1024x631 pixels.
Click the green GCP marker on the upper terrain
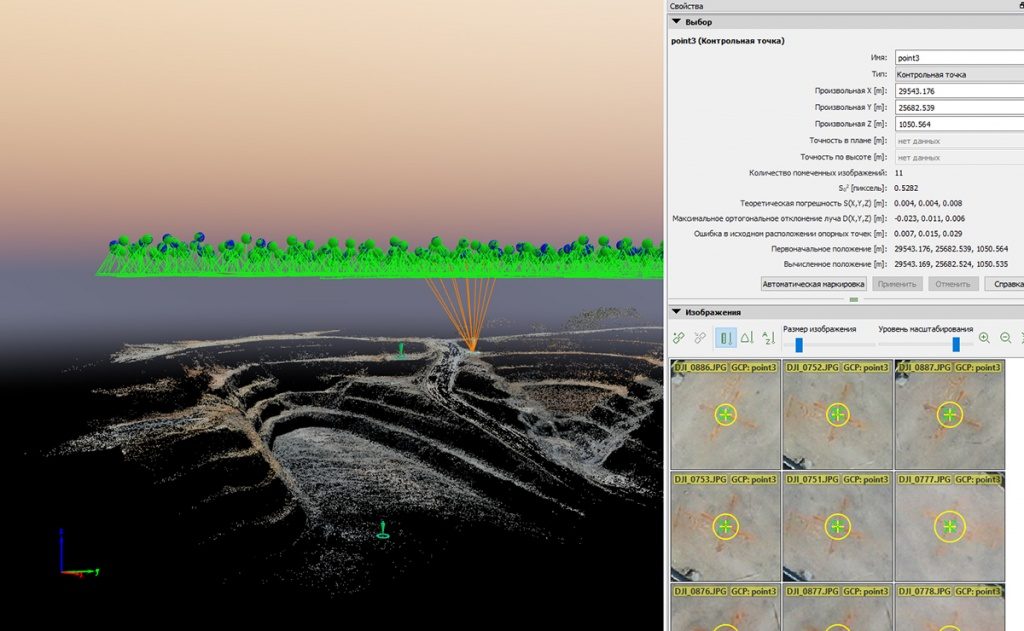(402, 351)
